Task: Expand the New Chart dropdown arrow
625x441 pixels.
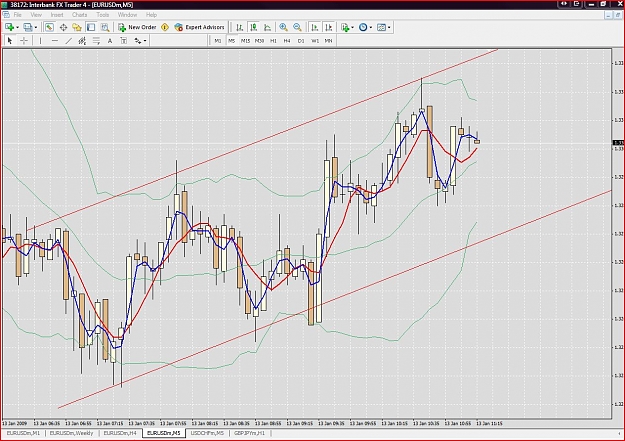Action: tap(17, 27)
